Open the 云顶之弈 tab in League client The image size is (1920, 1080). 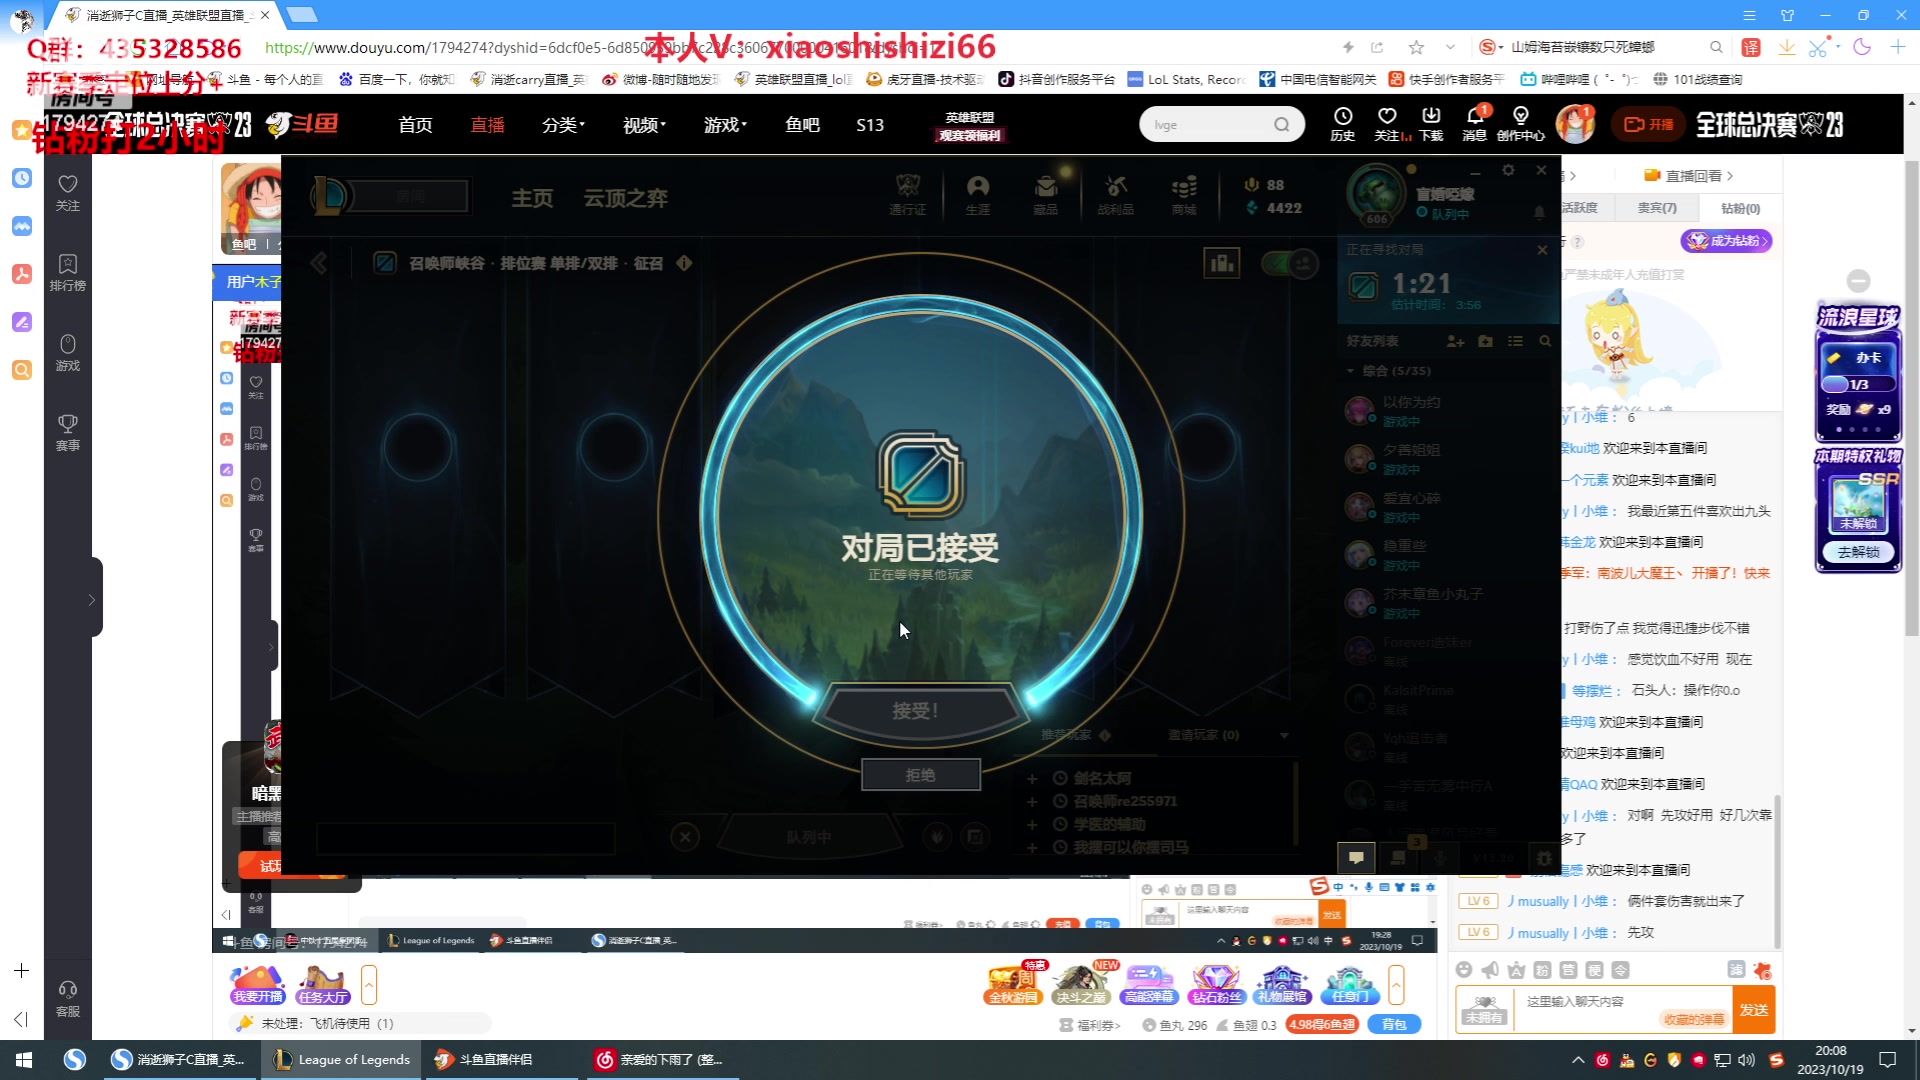coord(626,198)
